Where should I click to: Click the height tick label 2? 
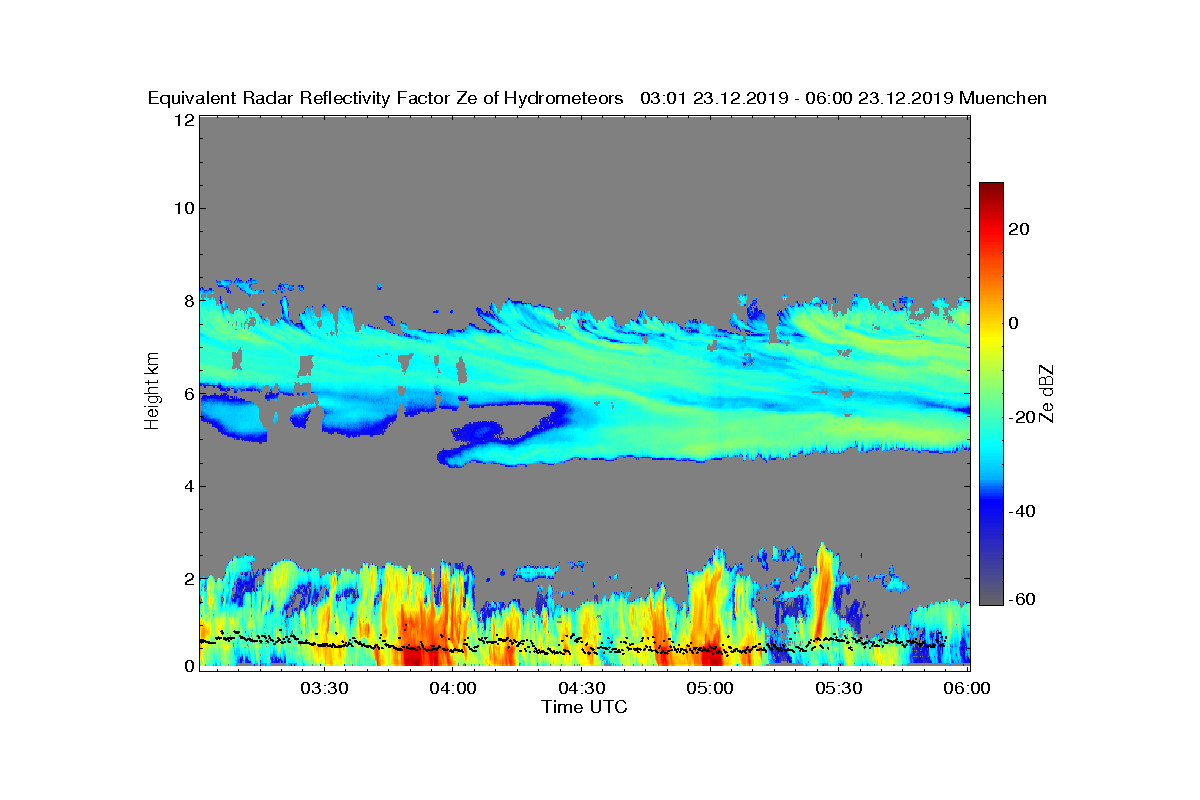(x=188, y=578)
